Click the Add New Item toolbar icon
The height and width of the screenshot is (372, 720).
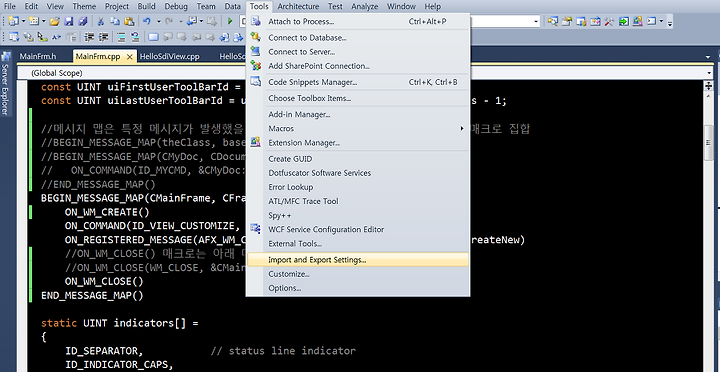pyautogui.click(x=34, y=21)
